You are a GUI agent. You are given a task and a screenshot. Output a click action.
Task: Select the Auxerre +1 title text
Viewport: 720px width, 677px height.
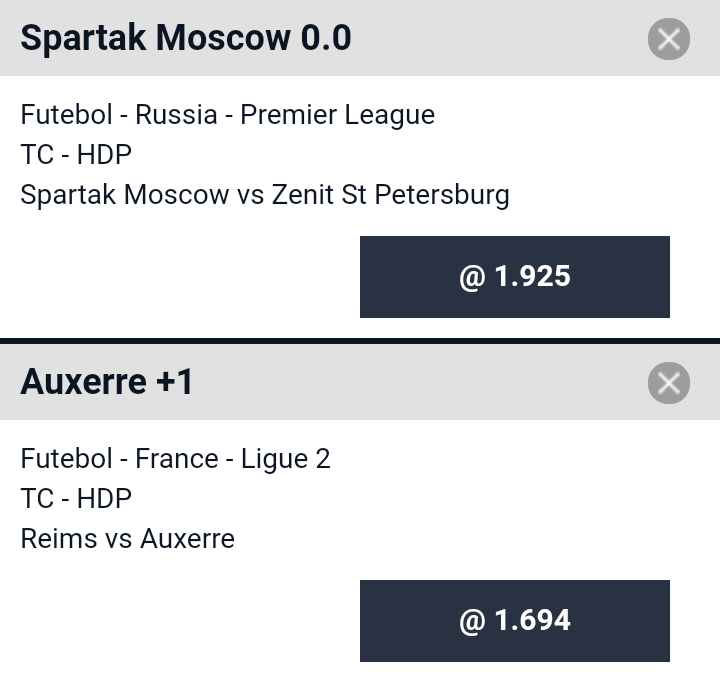pyautogui.click(x=107, y=382)
